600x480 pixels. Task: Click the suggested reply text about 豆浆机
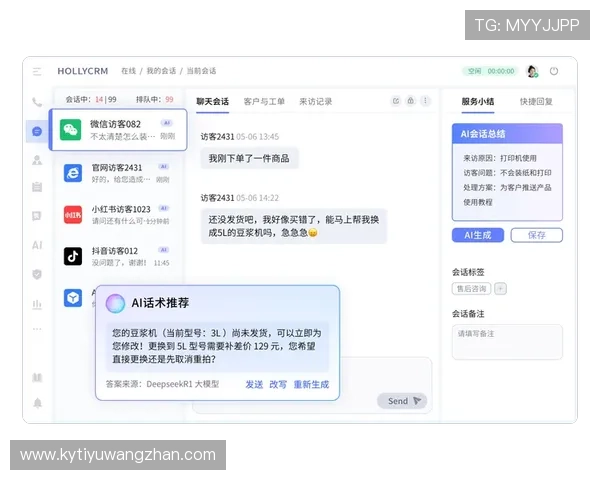click(x=217, y=346)
